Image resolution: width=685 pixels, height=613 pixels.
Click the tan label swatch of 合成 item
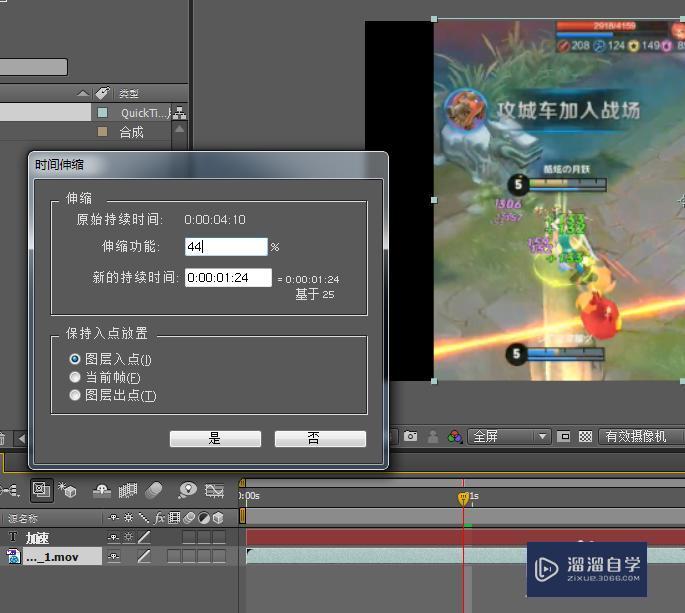click(103, 132)
